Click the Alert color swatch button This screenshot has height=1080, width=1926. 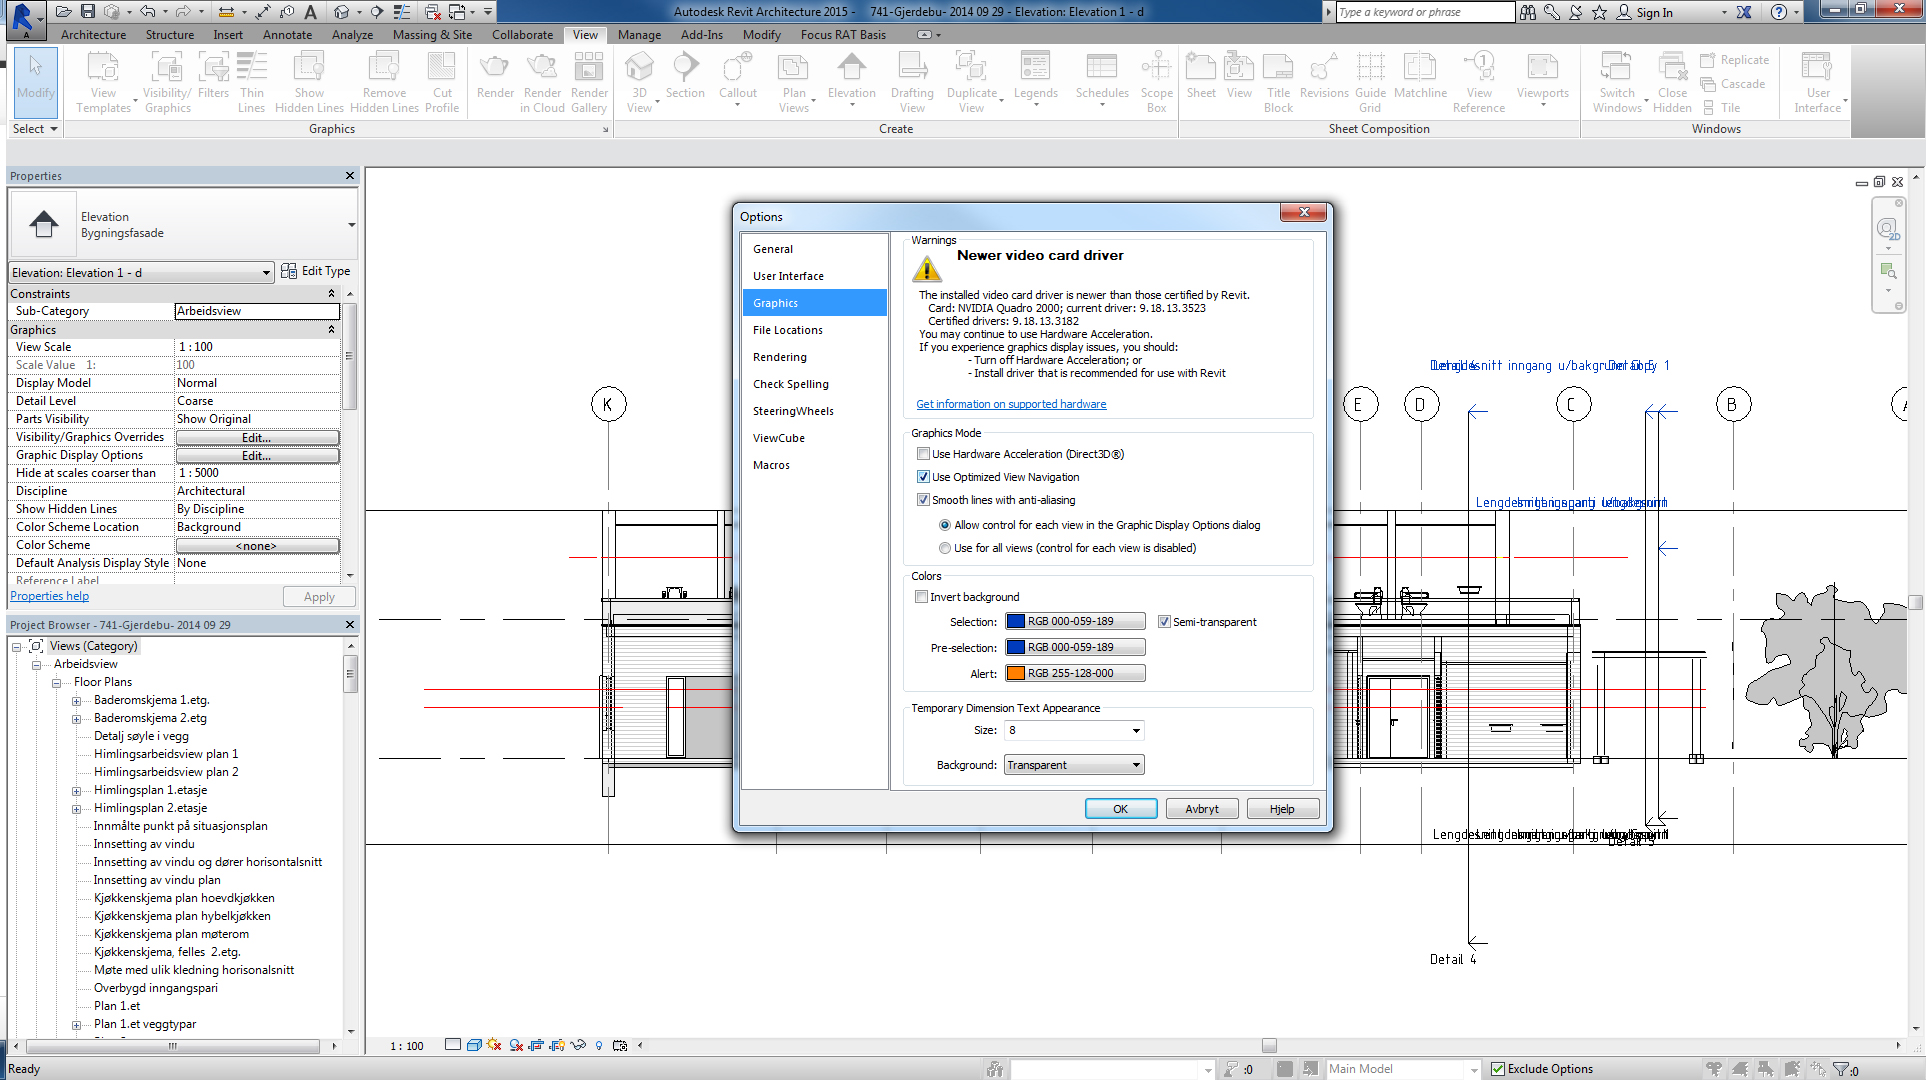click(x=1075, y=673)
